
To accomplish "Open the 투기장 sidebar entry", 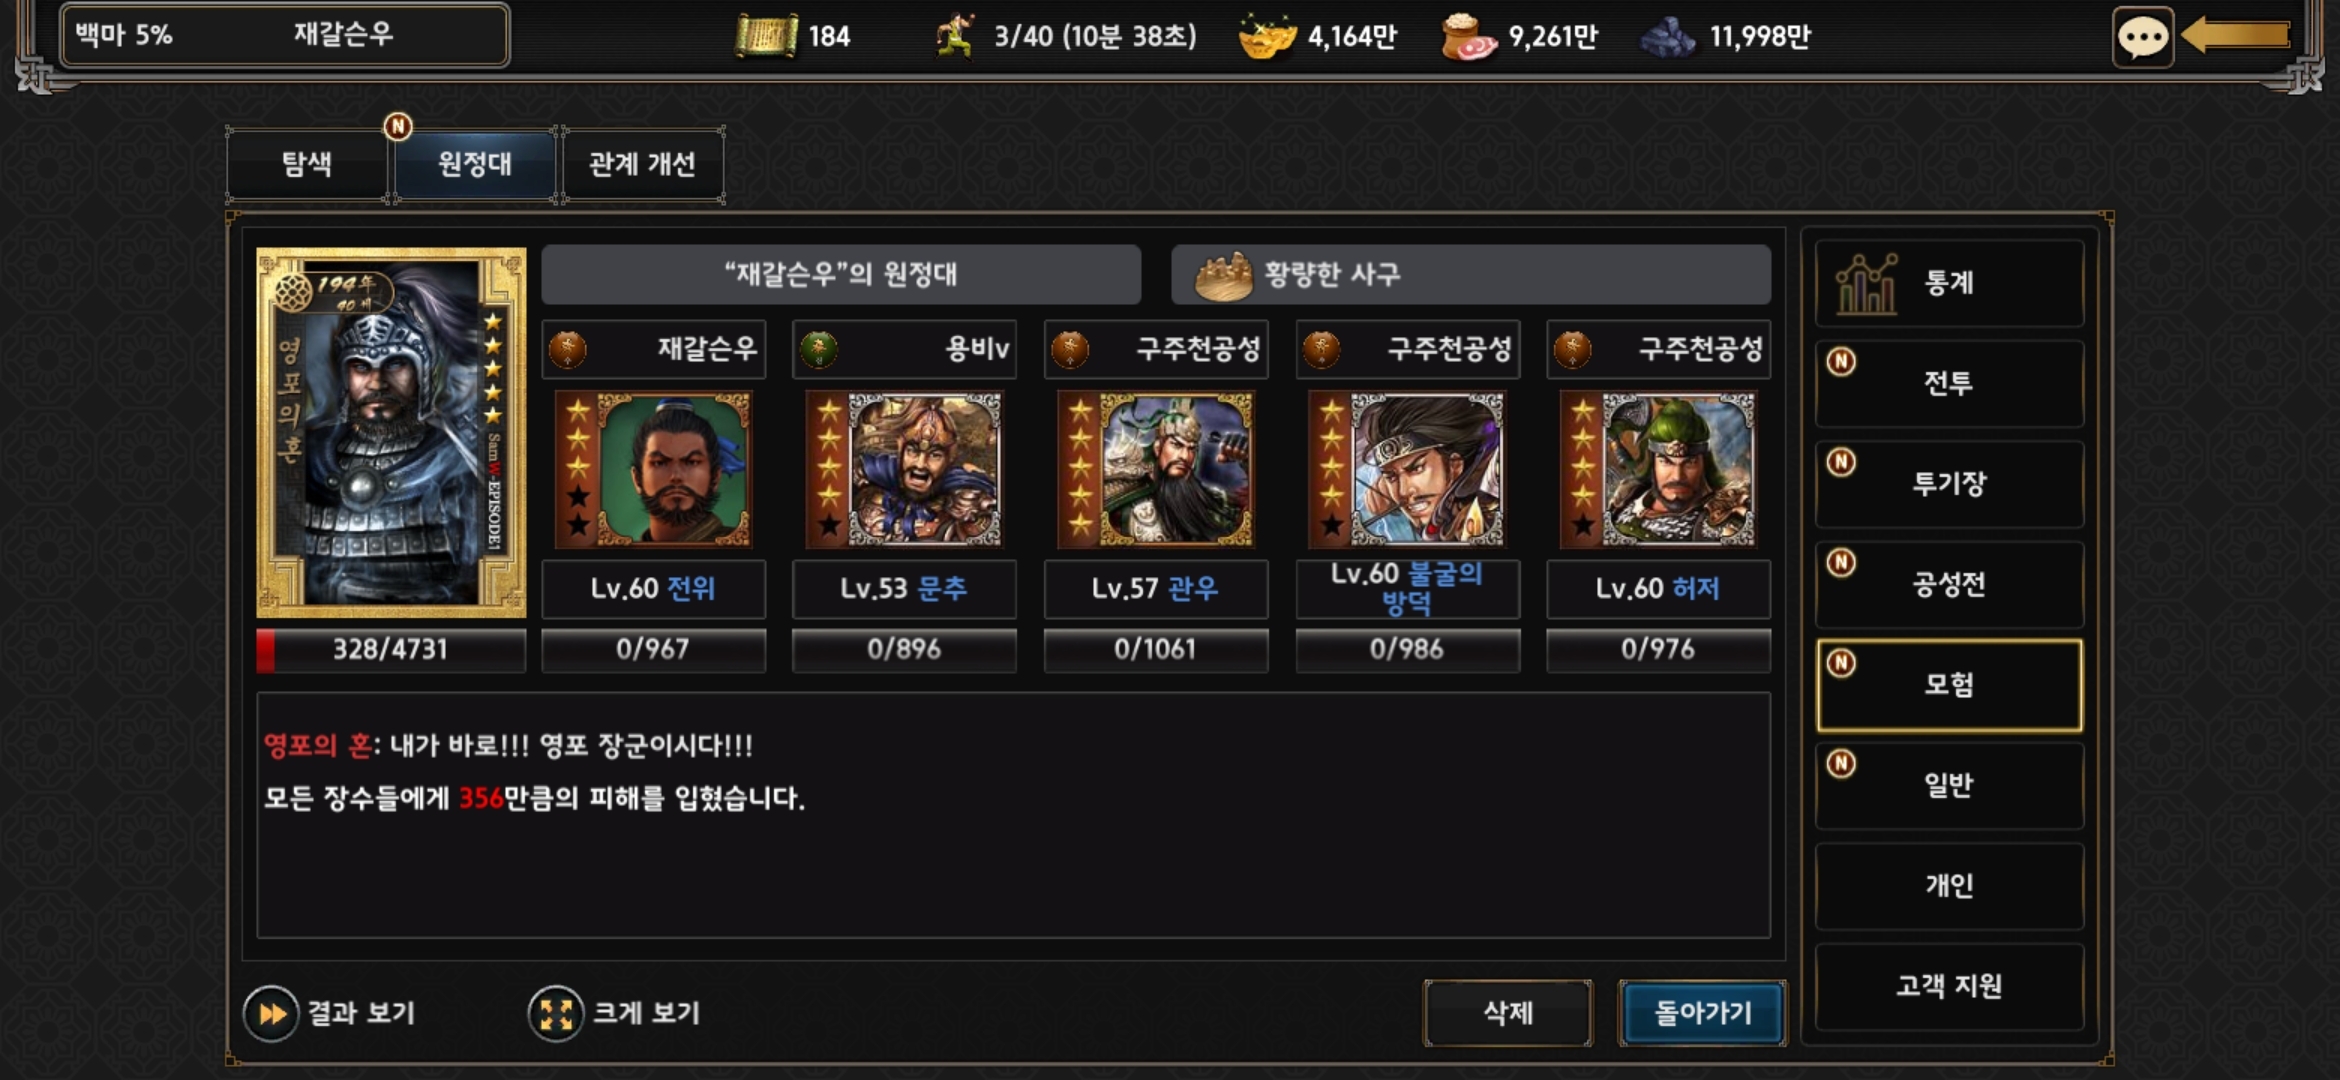I will coord(1949,484).
